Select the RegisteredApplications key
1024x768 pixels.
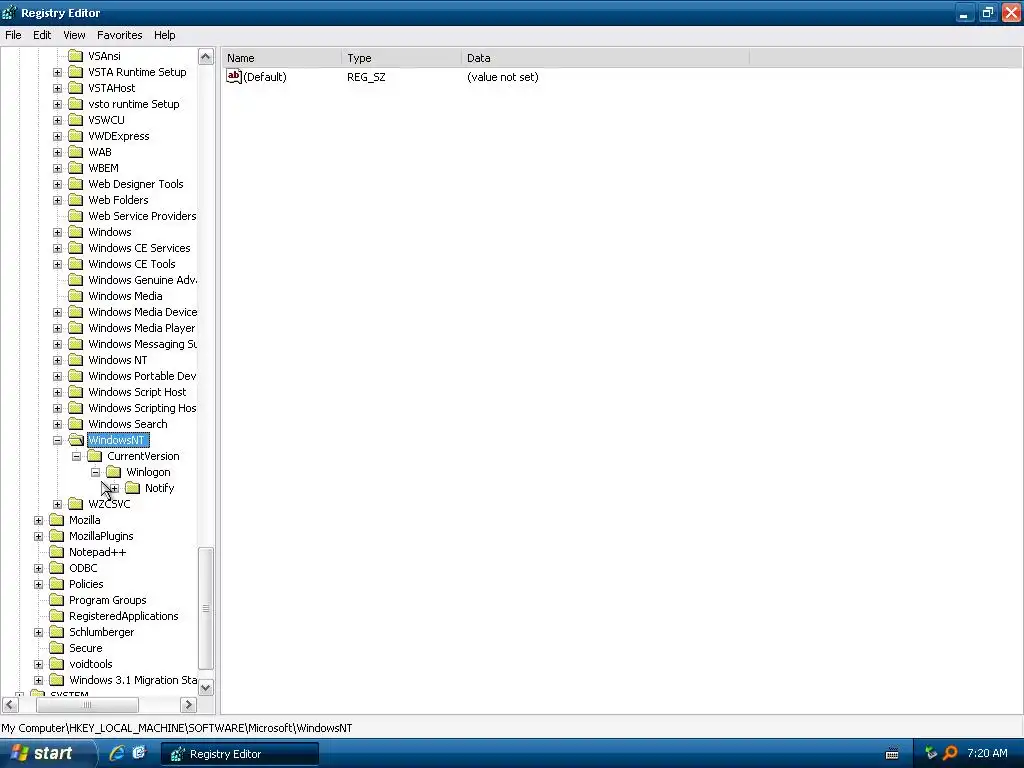(x=123, y=616)
